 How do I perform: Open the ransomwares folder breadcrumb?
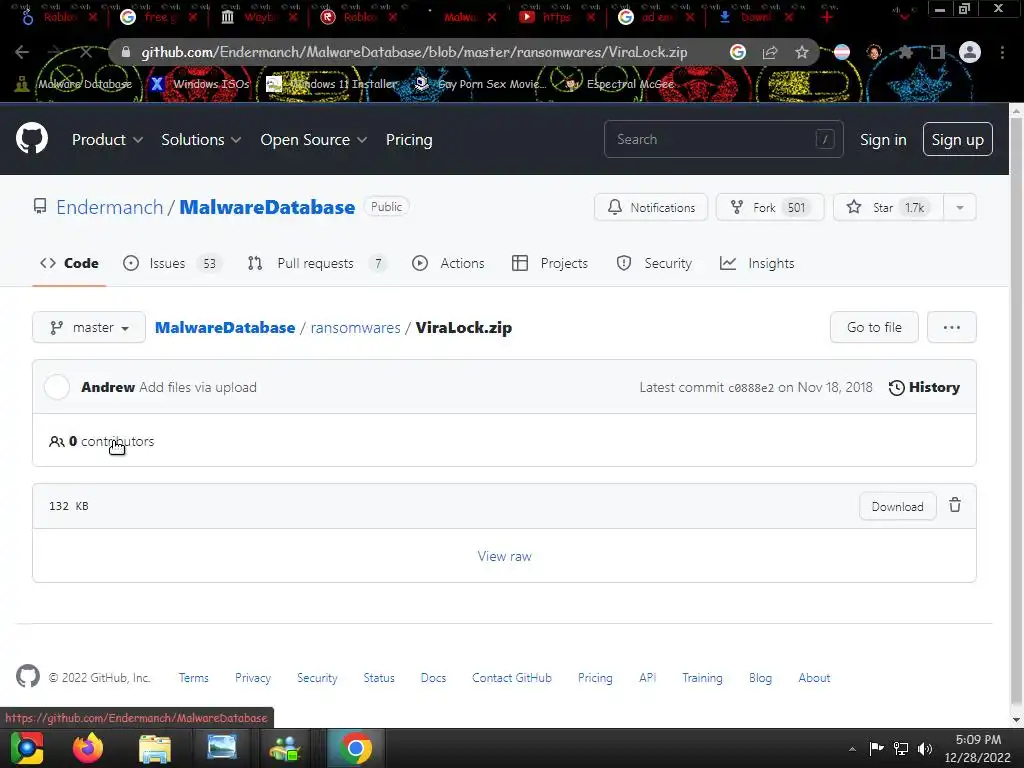(x=355, y=327)
